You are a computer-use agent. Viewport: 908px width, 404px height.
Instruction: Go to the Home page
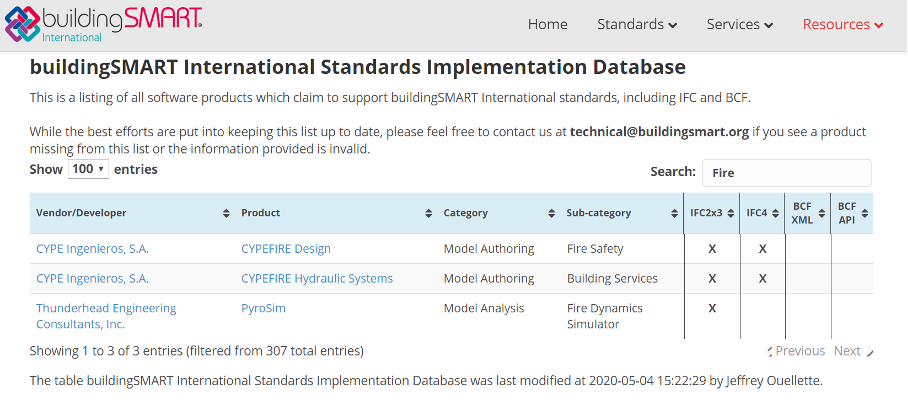(547, 24)
